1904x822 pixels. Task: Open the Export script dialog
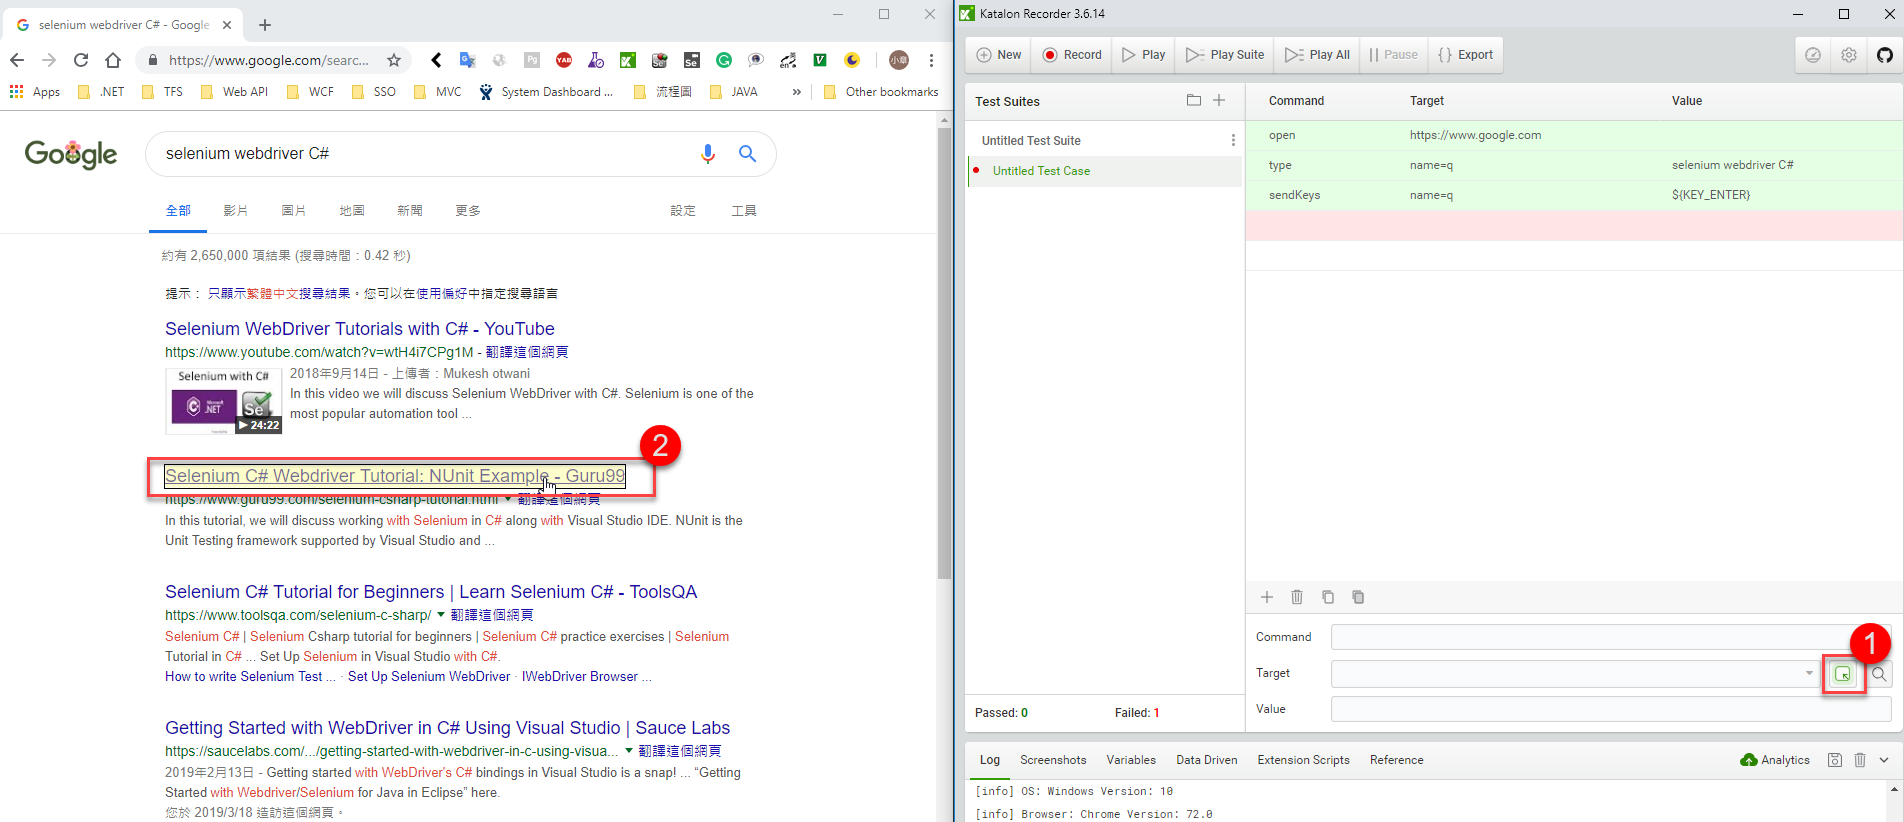(x=1465, y=55)
